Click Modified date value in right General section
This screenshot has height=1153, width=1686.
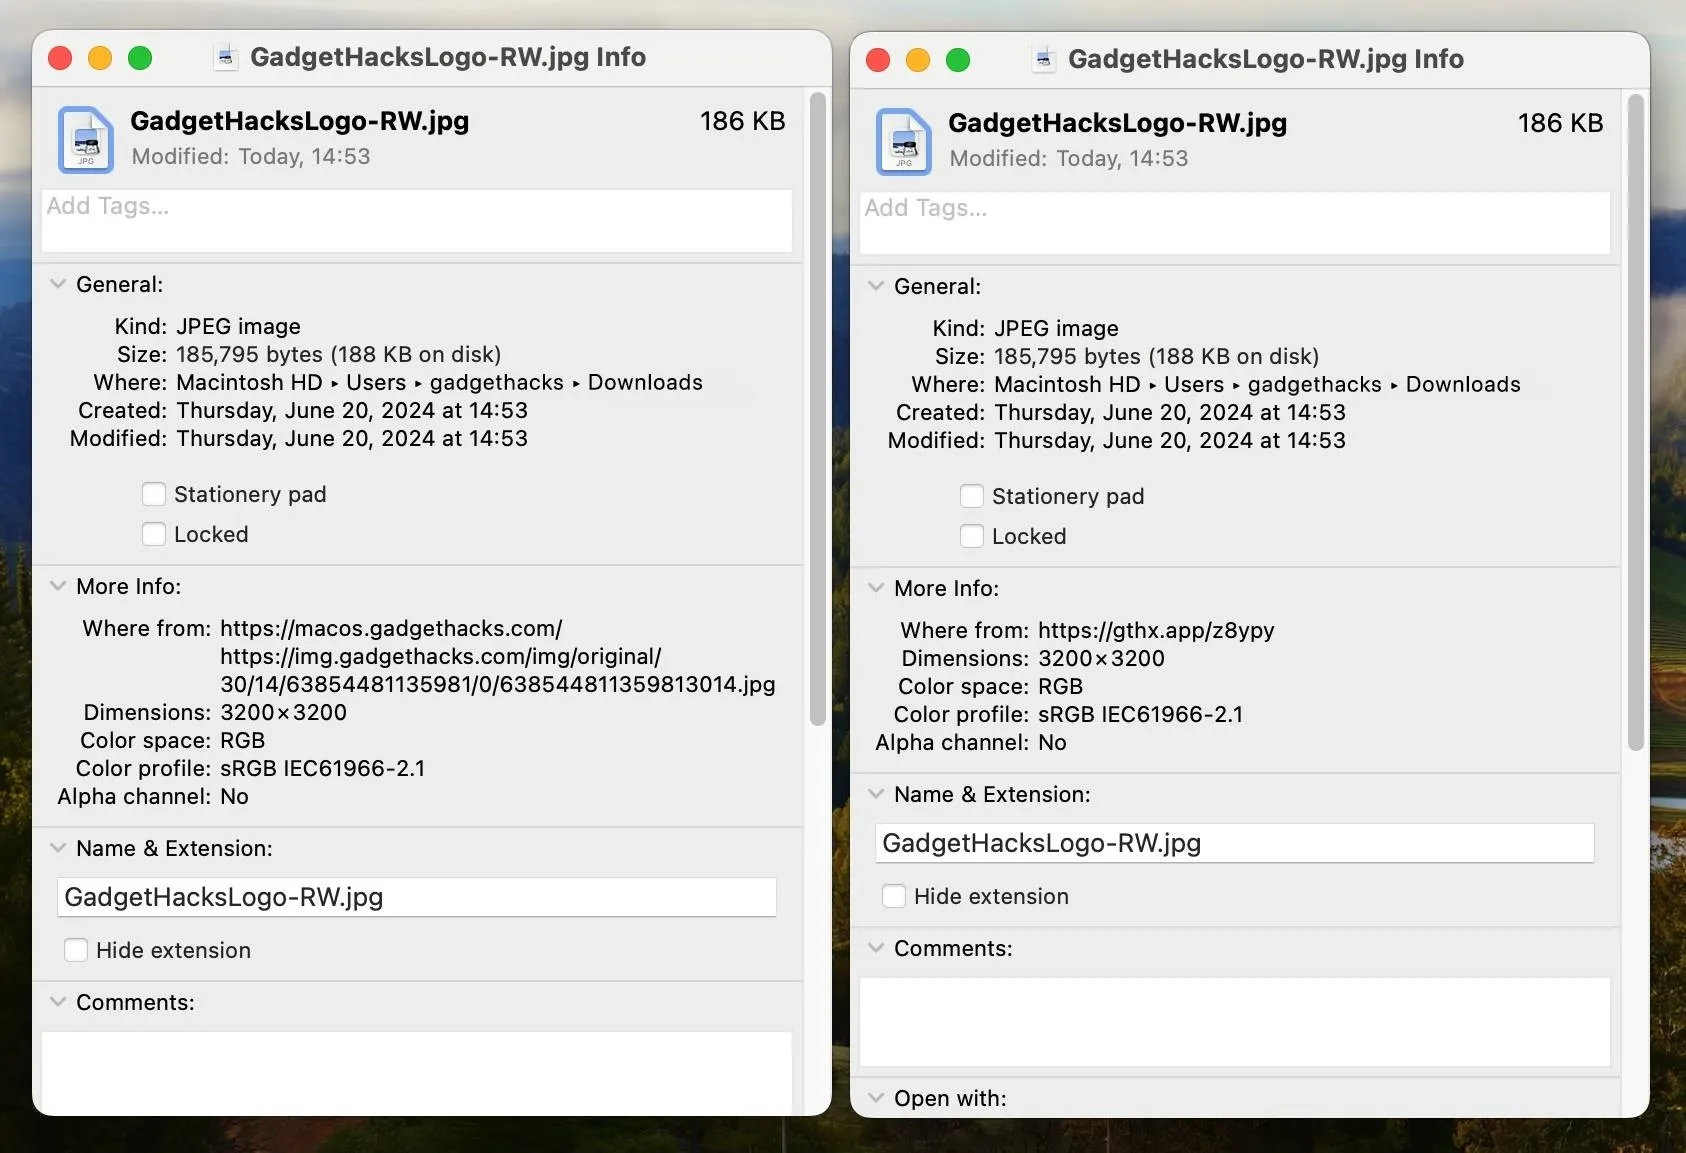pyautogui.click(x=1170, y=440)
